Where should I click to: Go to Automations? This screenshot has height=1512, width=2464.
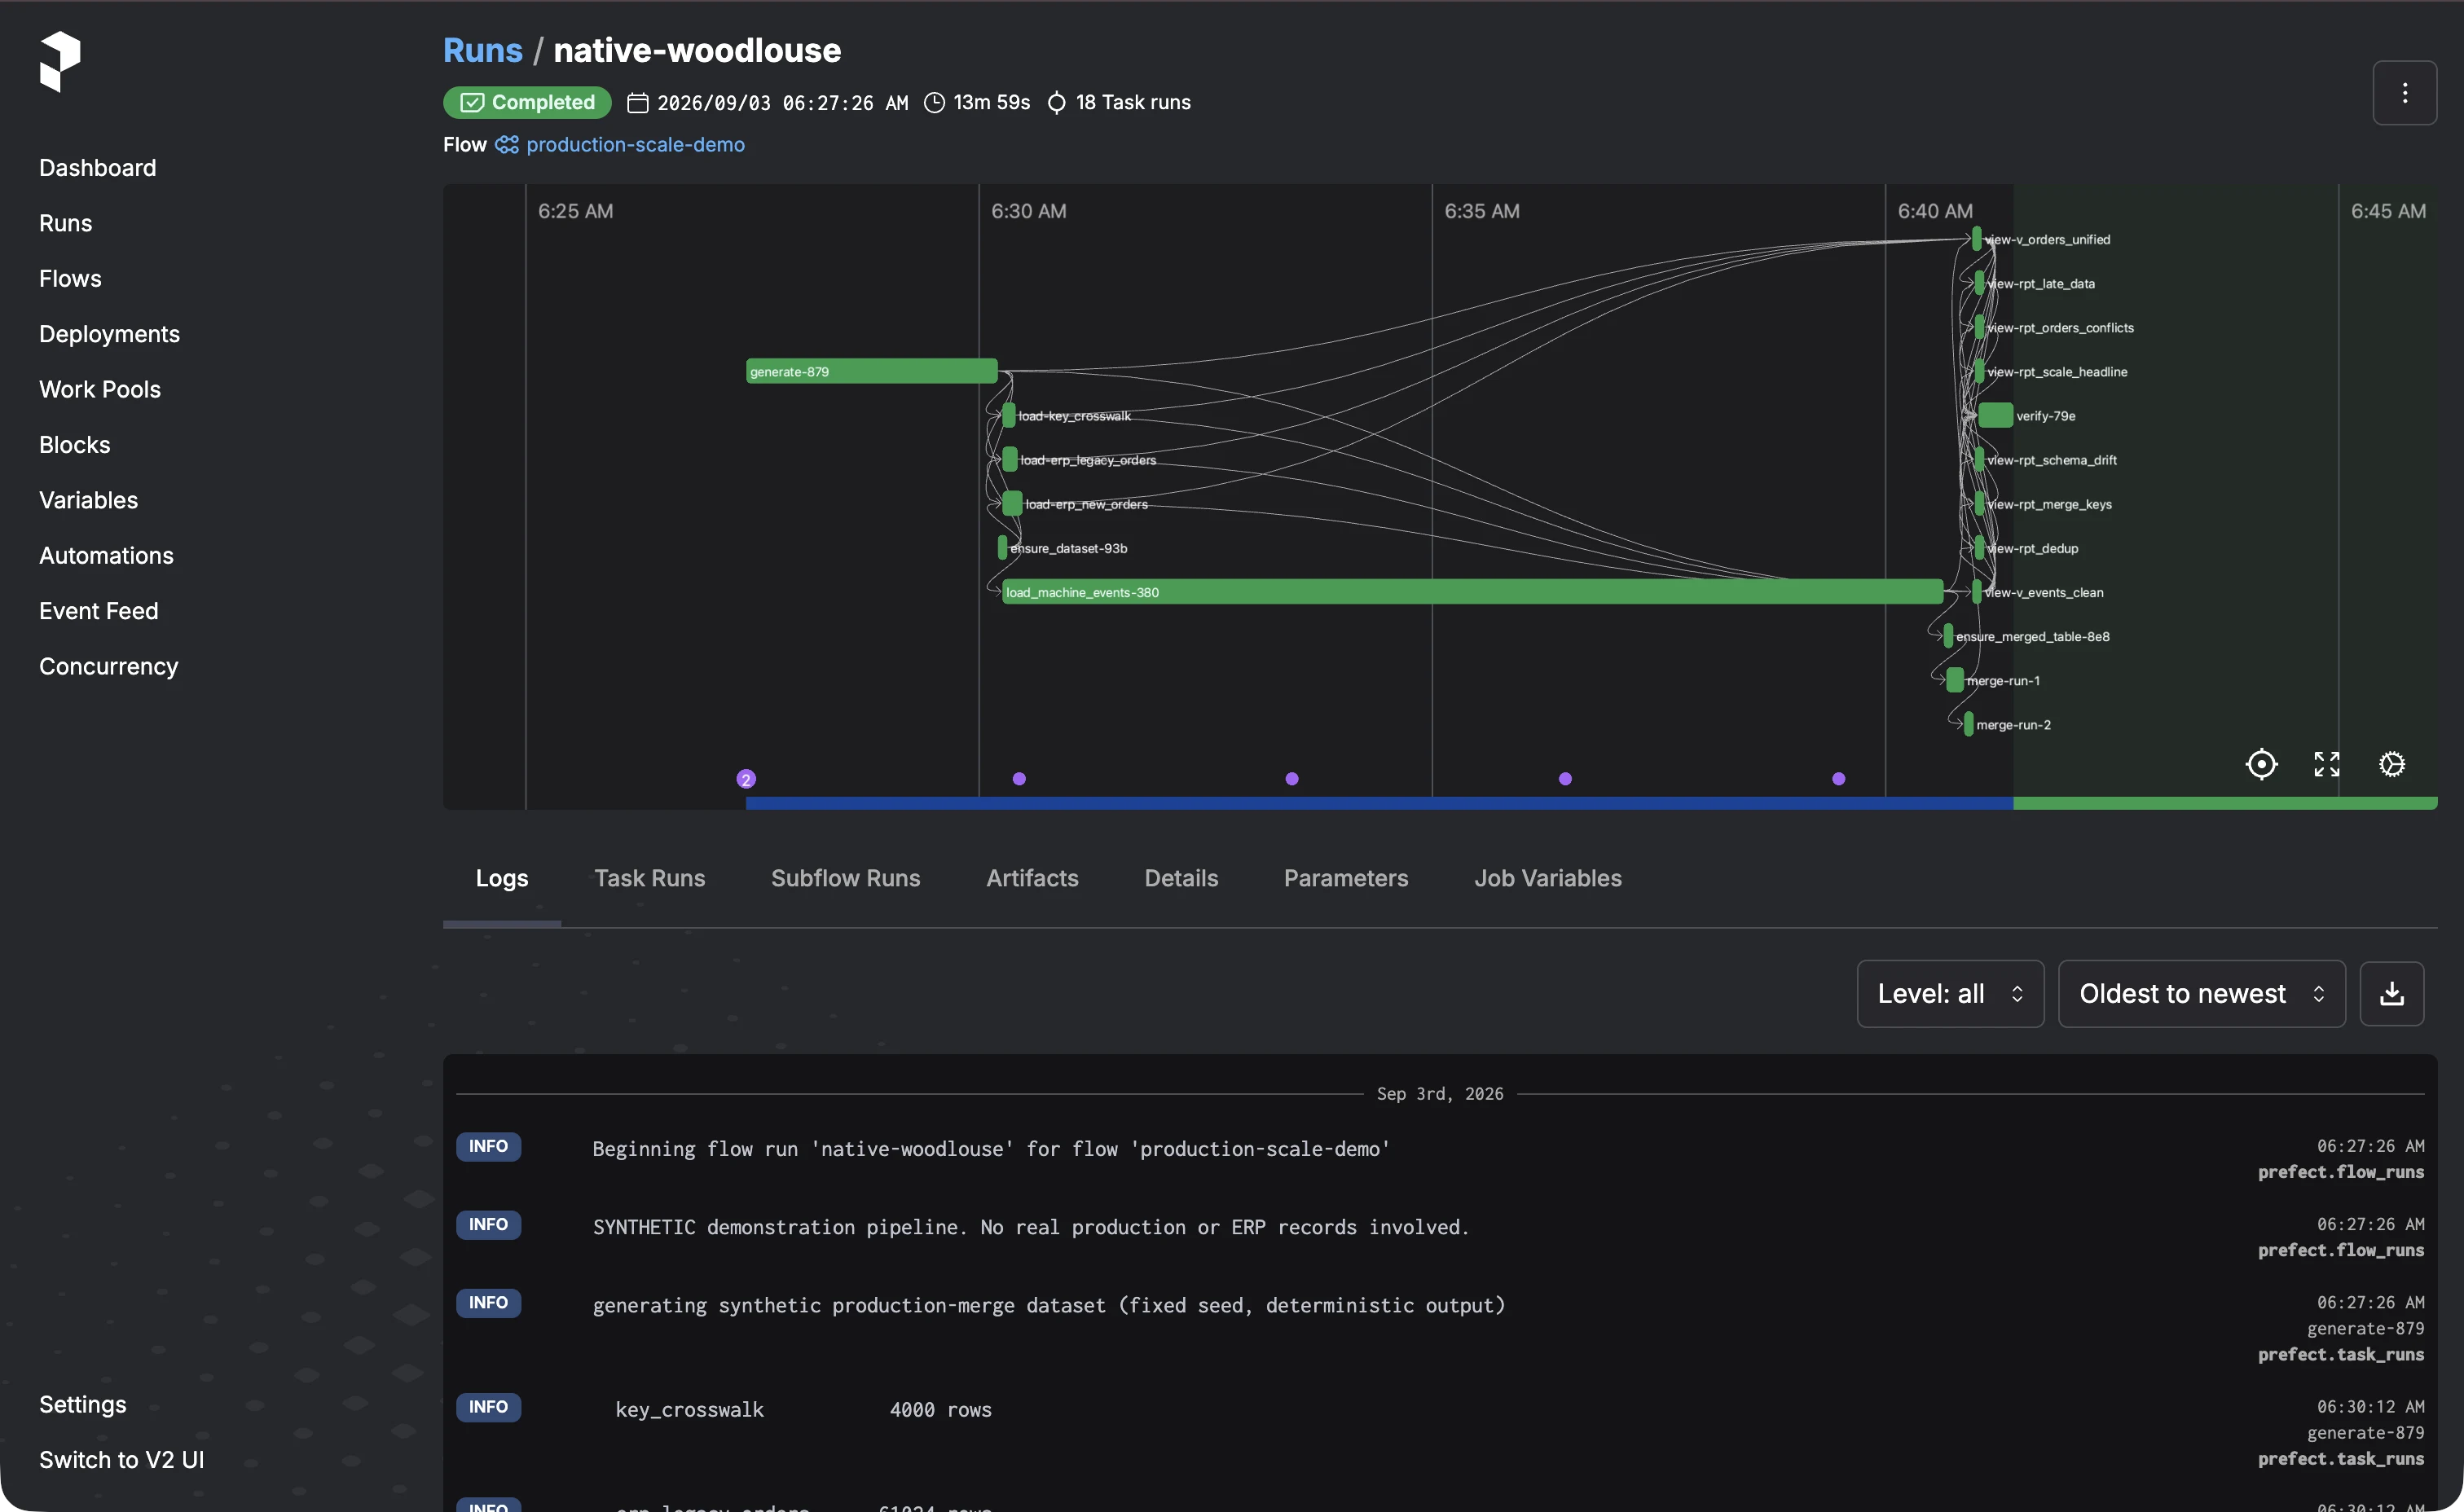(107, 556)
